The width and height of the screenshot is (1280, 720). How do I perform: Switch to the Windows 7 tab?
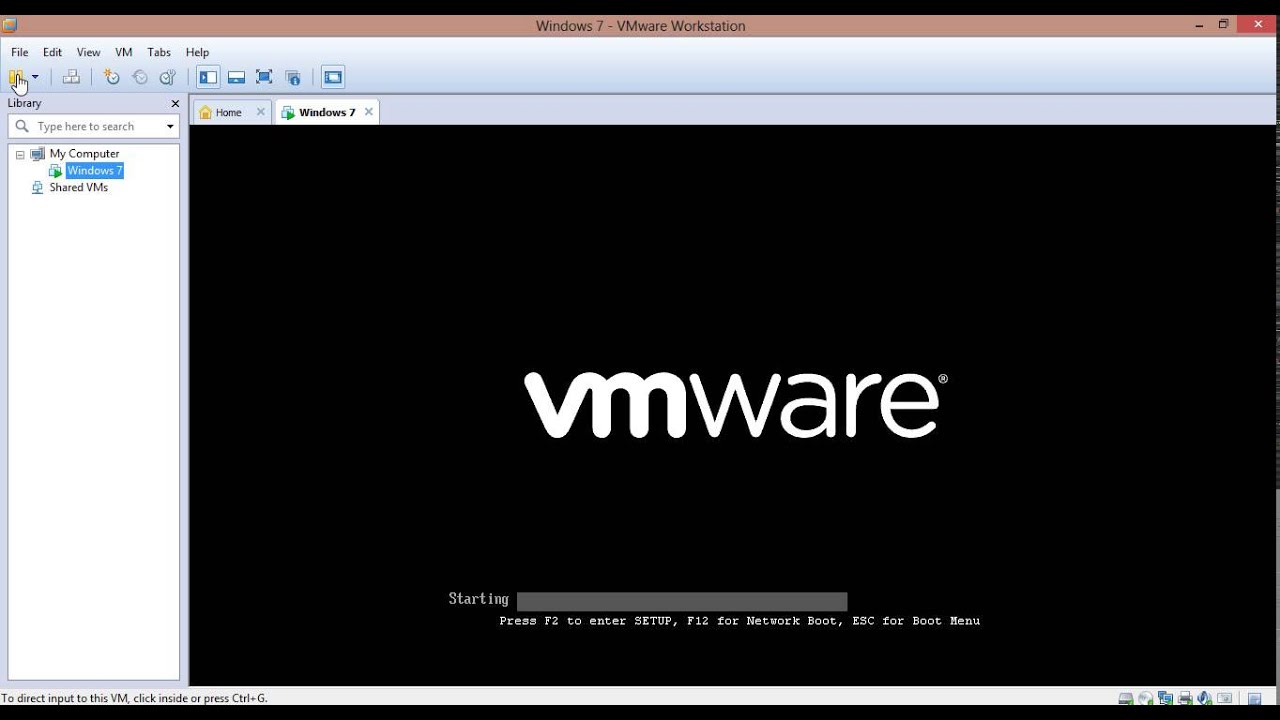(327, 112)
